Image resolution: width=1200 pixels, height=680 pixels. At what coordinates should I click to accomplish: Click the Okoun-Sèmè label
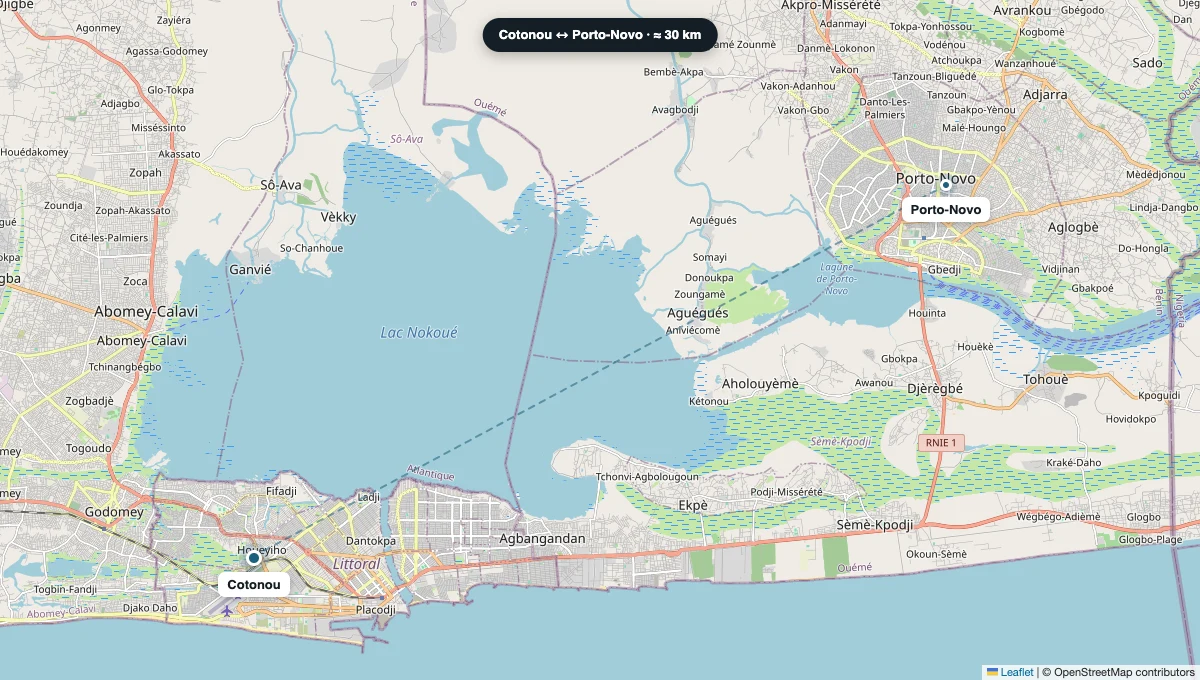[936, 554]
